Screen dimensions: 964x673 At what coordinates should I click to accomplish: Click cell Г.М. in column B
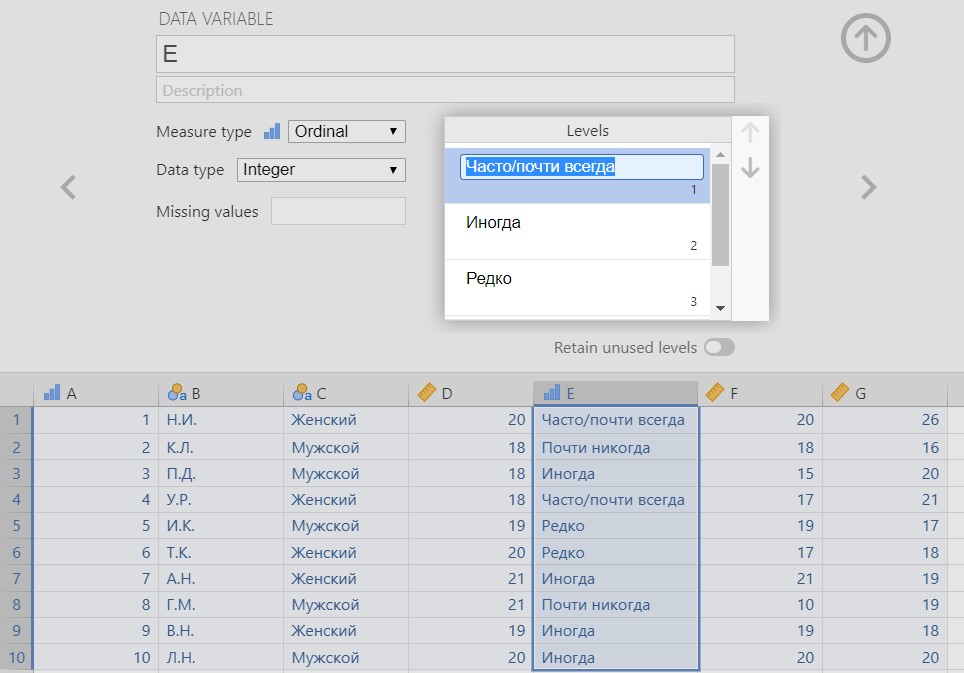(x=221, y=605)
